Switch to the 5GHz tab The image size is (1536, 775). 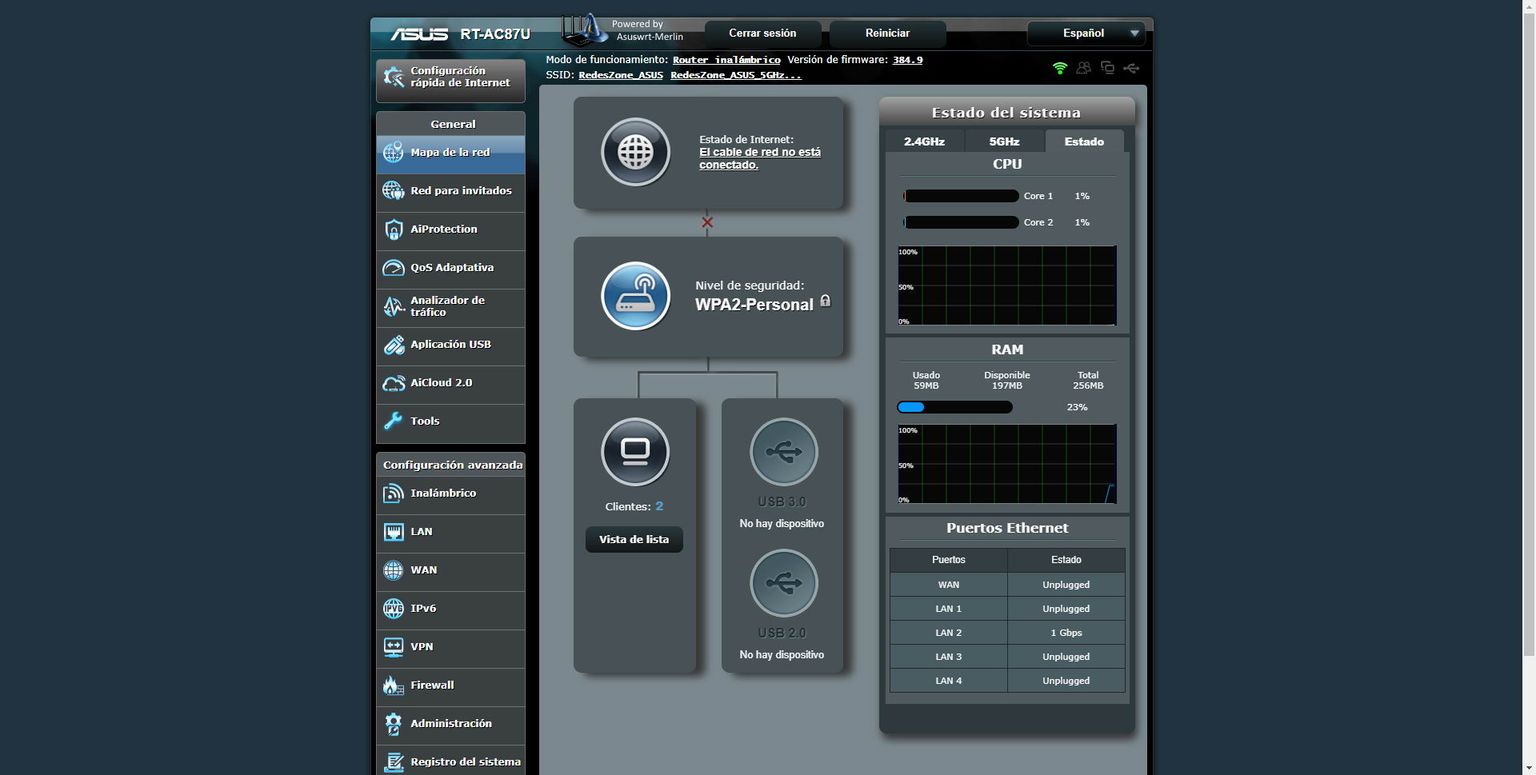(1004, 141)
